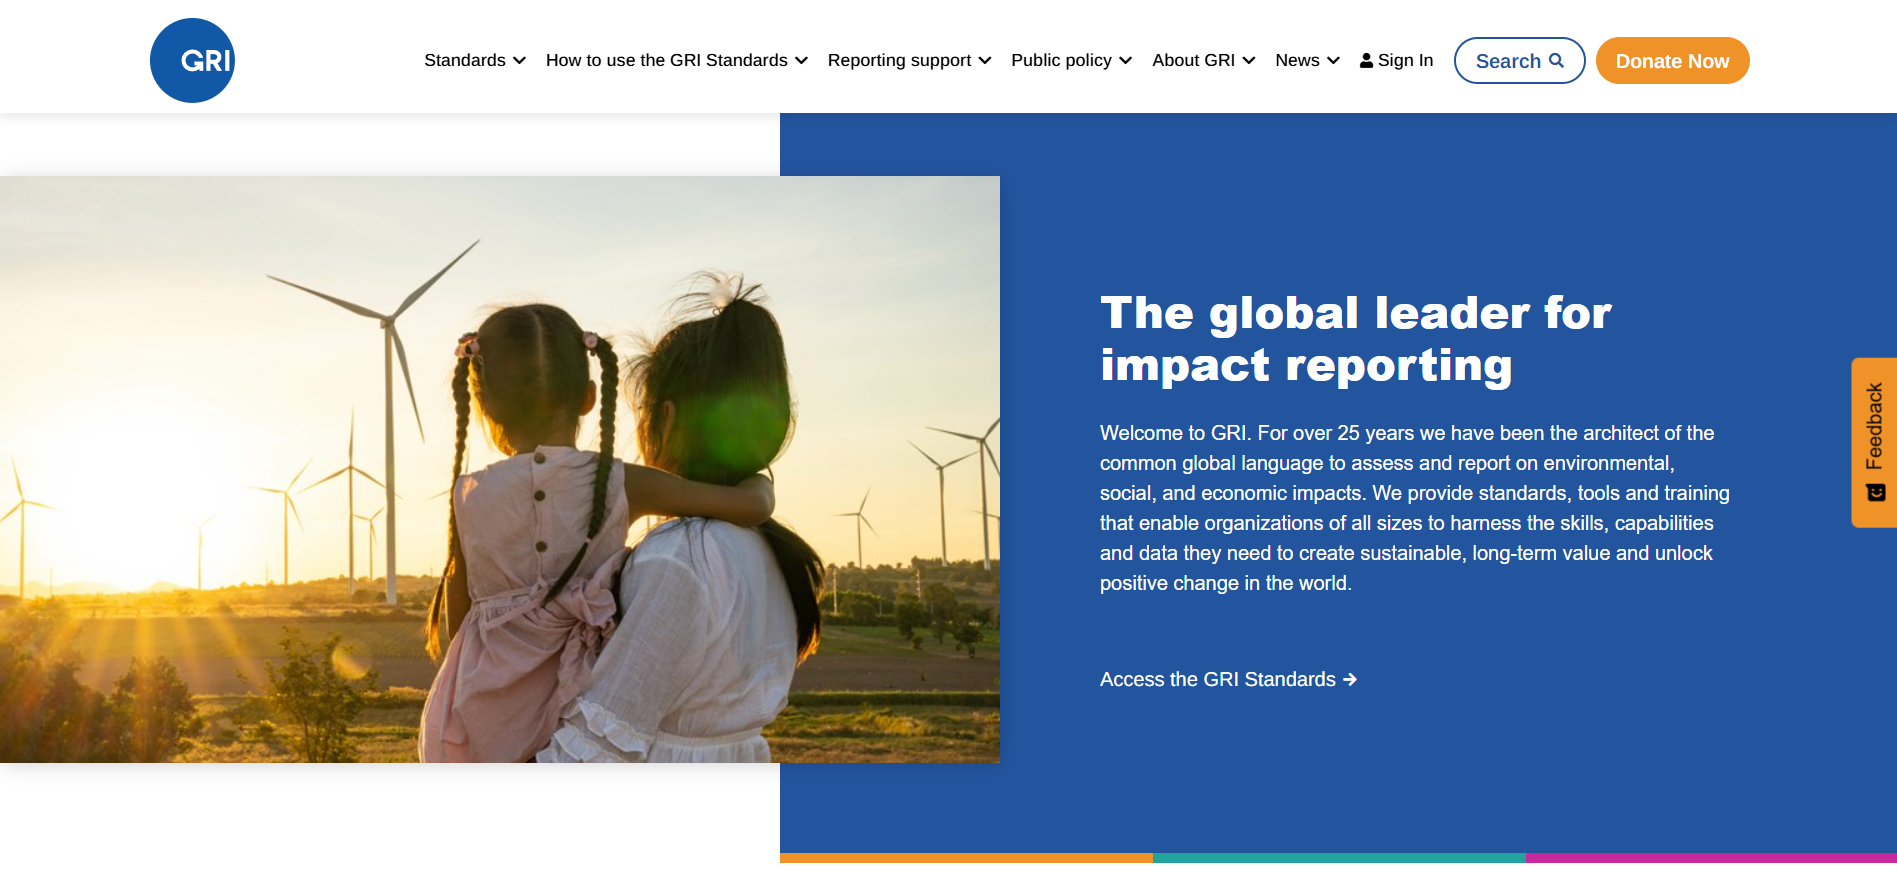Click the Sign In person icon
This screenshot has width=1897, height=872.
[x=1366, y=61]
